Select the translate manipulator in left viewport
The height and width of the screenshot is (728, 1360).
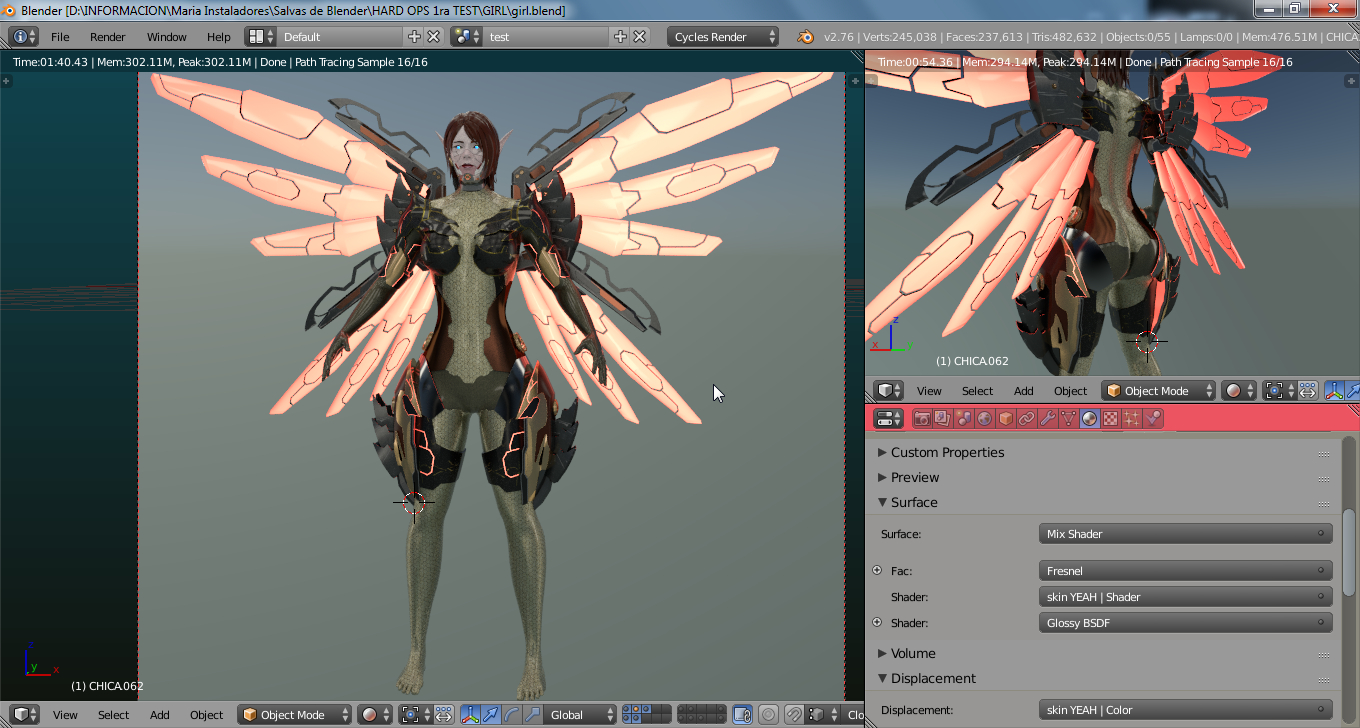pyautogui.click(x=491, y=715)
